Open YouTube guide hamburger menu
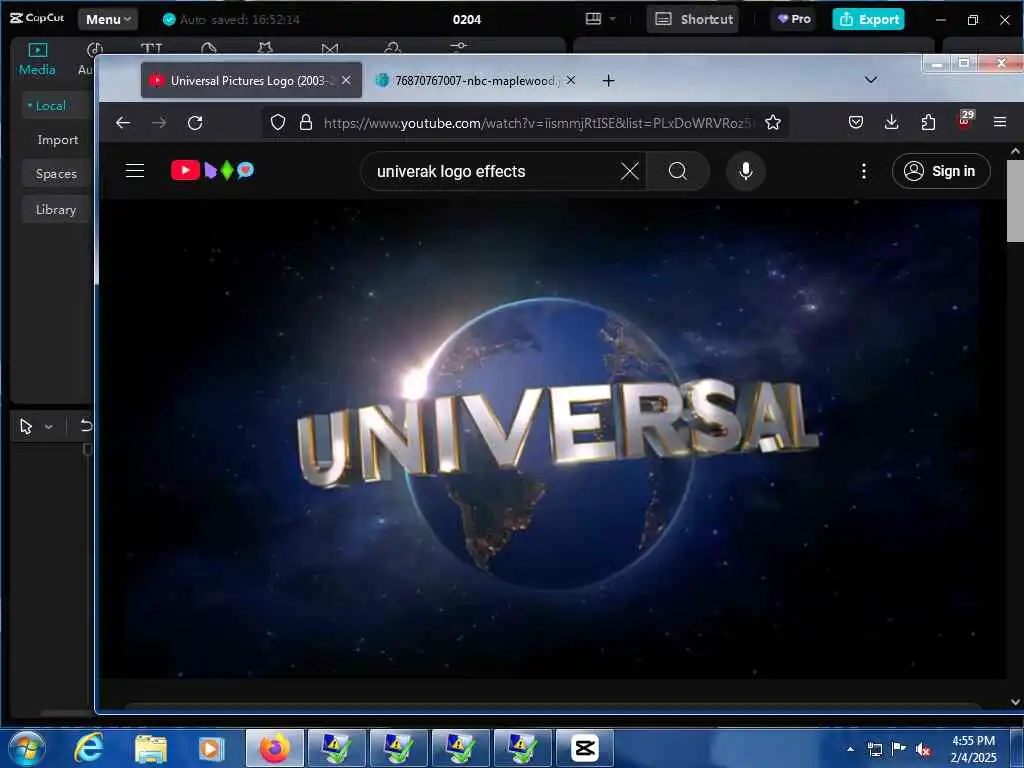This screenshot has width=1024, height=768. pyautogui.click(x=135, y=171)
